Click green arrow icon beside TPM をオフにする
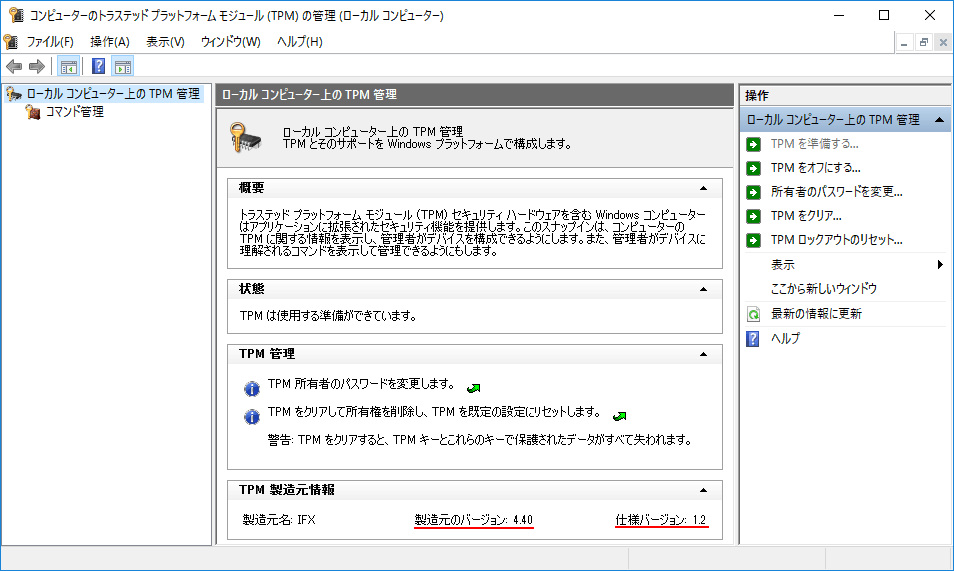This screenshot has width=954, height=571. point(753,168)
